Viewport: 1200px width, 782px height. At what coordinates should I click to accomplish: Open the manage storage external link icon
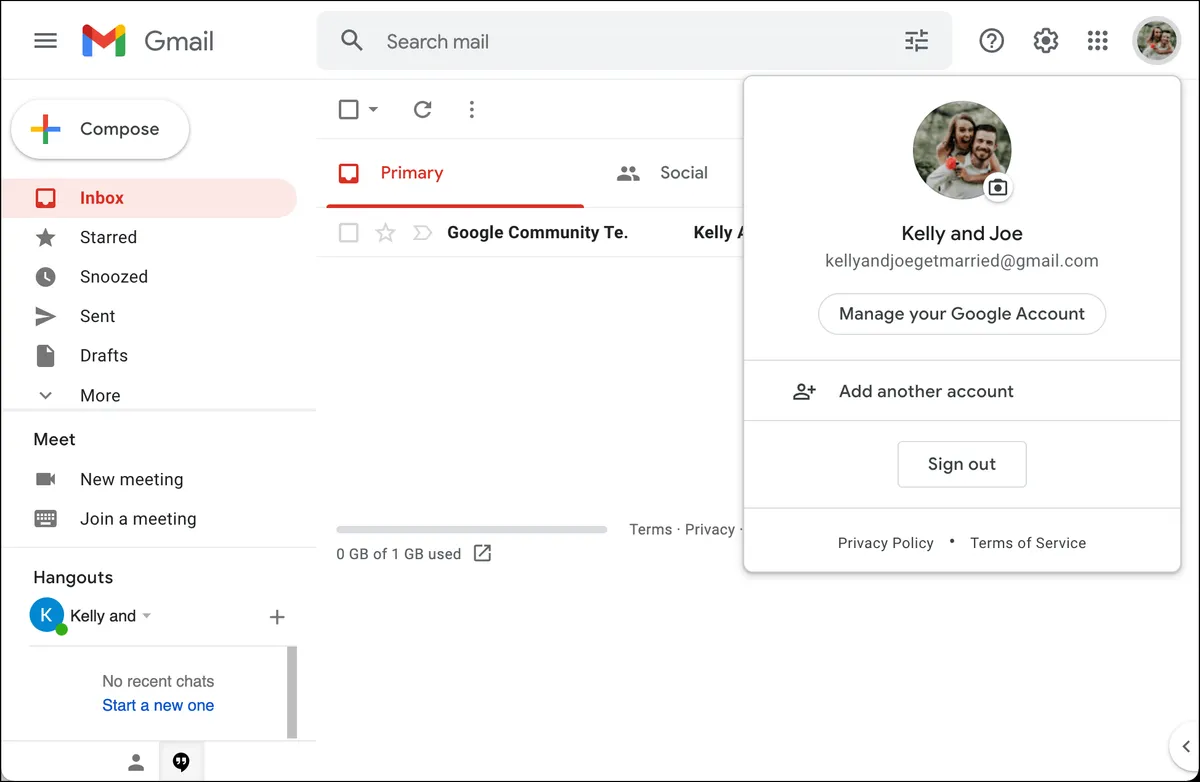[x=482, y=553]
